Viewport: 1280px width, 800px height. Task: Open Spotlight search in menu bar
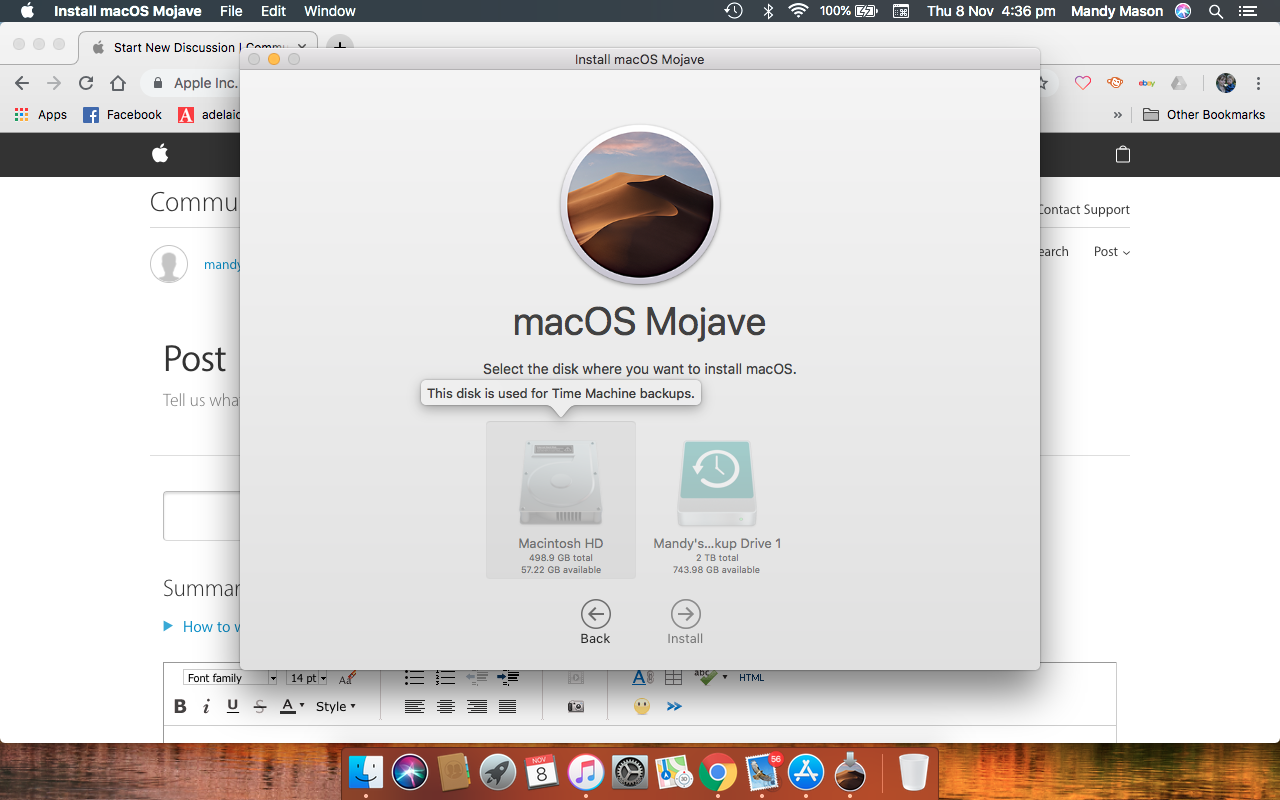1216,11
